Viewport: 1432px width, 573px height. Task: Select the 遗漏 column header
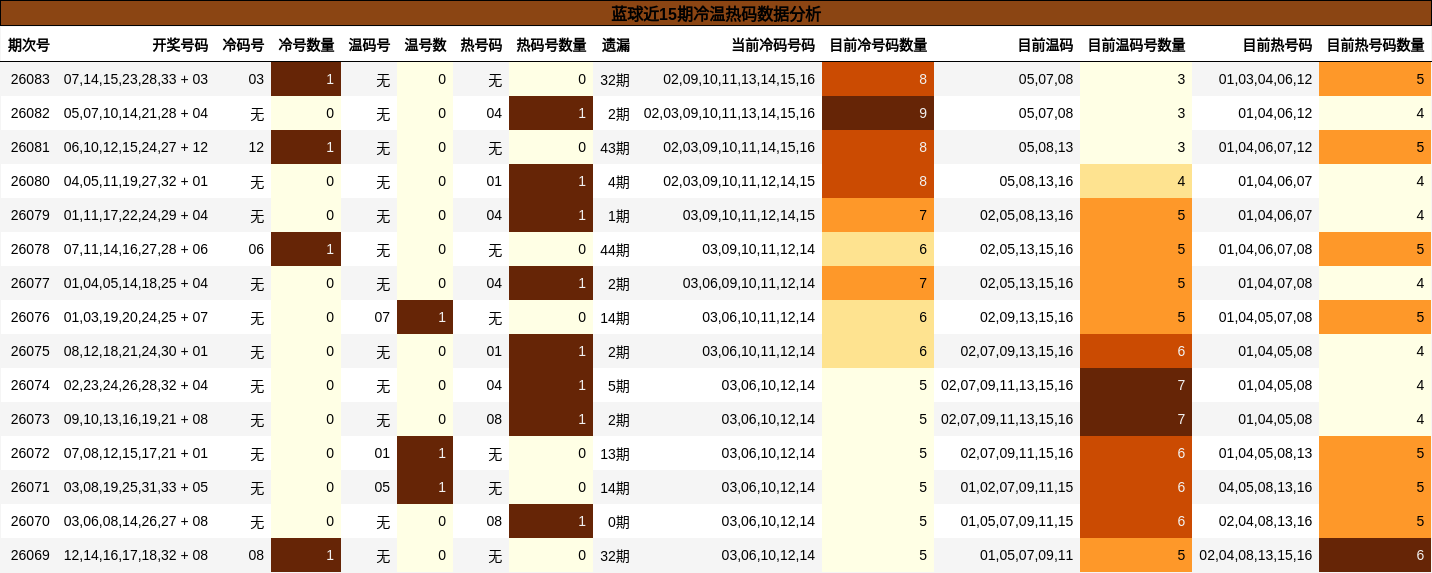point(616,45)
